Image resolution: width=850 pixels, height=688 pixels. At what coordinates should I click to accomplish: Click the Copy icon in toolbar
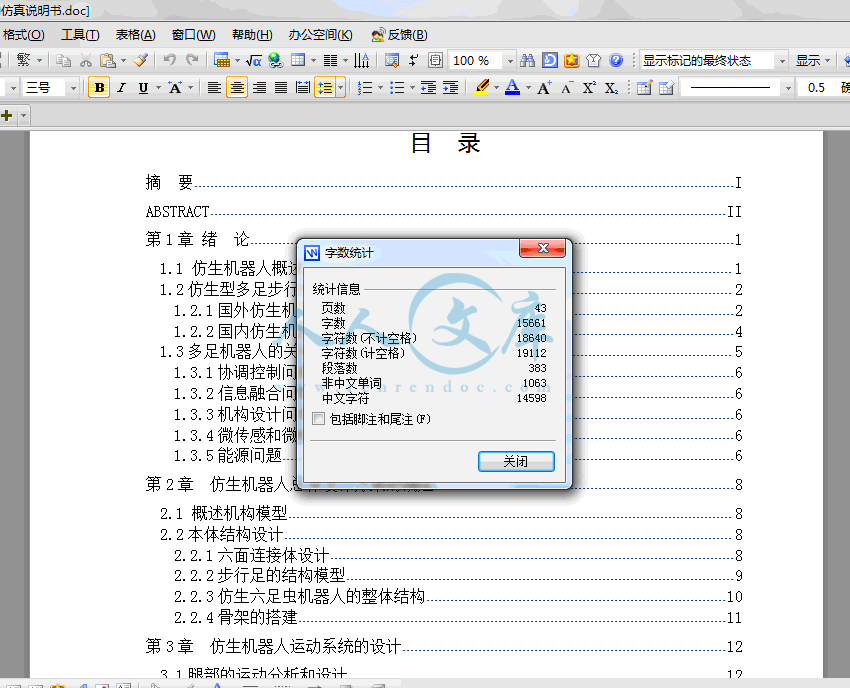(x=63, y=60)
